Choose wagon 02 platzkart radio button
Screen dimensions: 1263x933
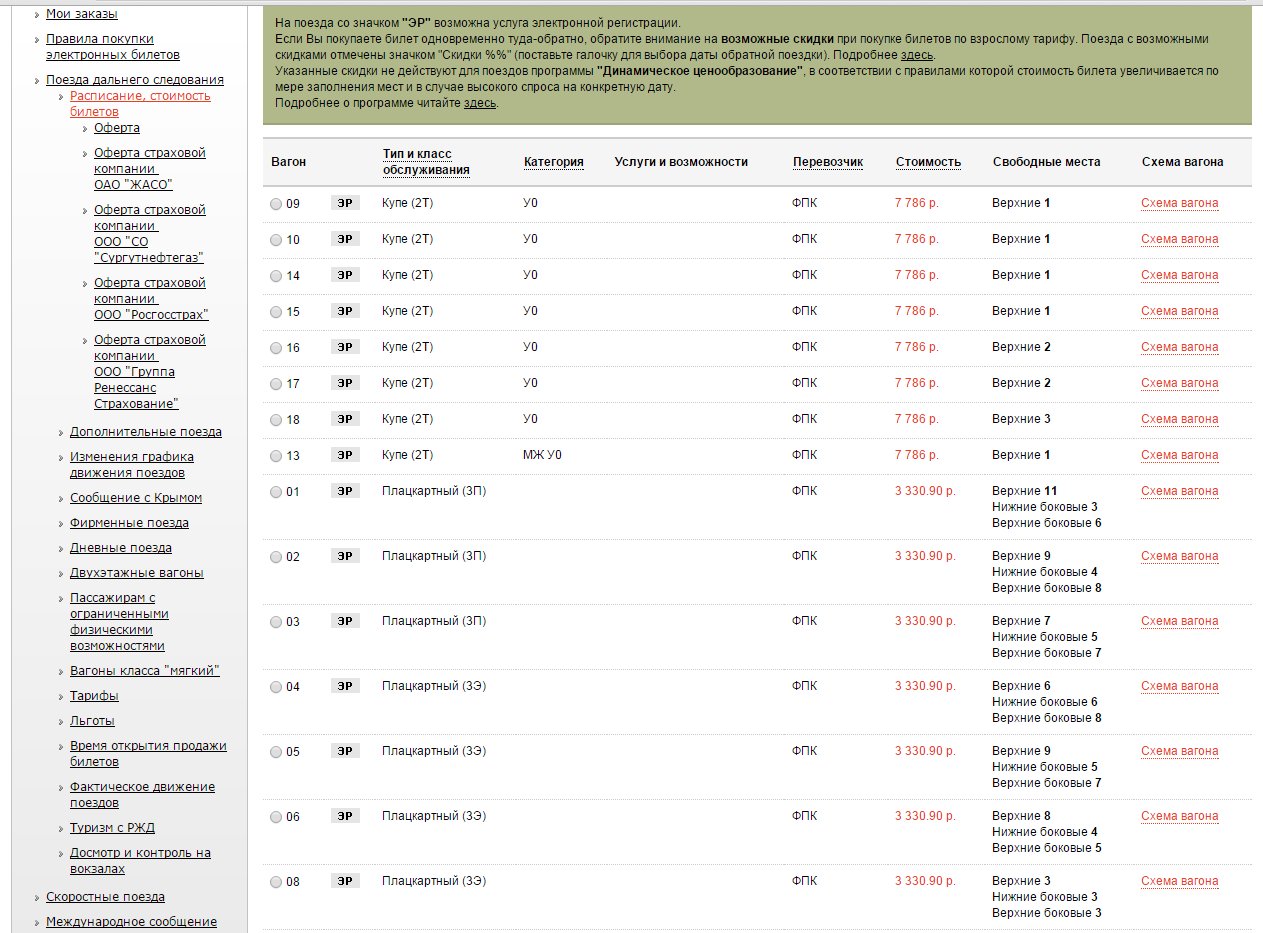coord(276,557)
